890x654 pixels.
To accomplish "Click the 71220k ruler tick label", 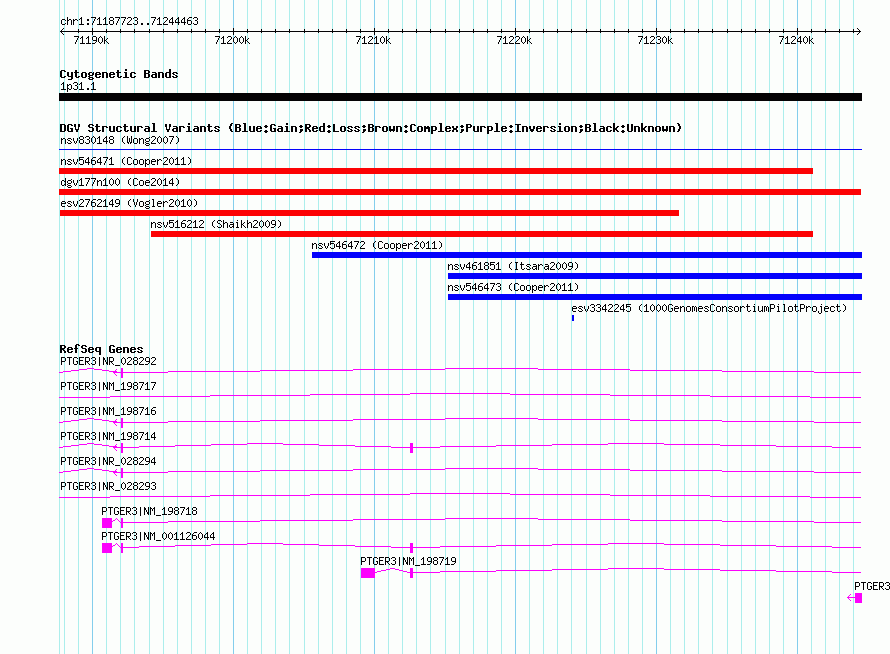I will (x=514, y=40).
